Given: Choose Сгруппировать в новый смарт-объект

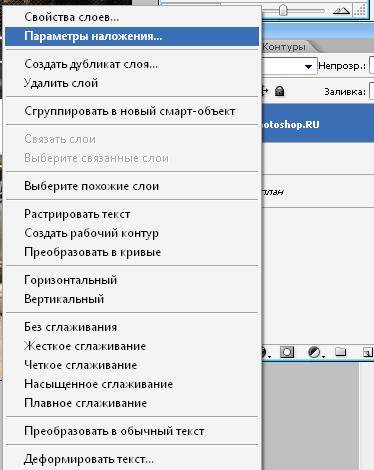Looking at the screenshot, I should click(132, 111).
